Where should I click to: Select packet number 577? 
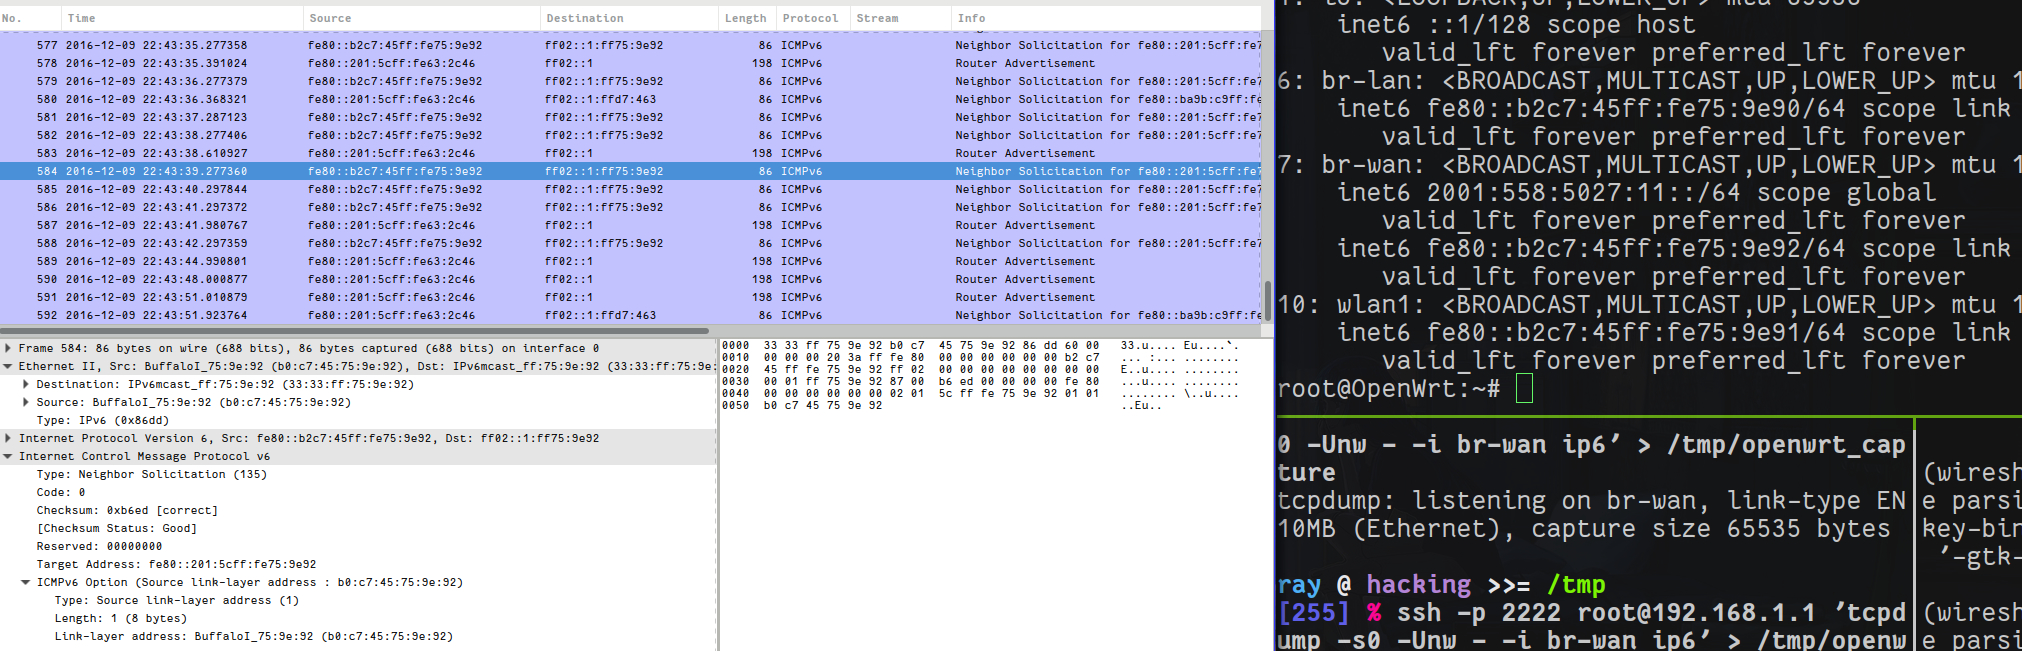[x=630, y=45]
